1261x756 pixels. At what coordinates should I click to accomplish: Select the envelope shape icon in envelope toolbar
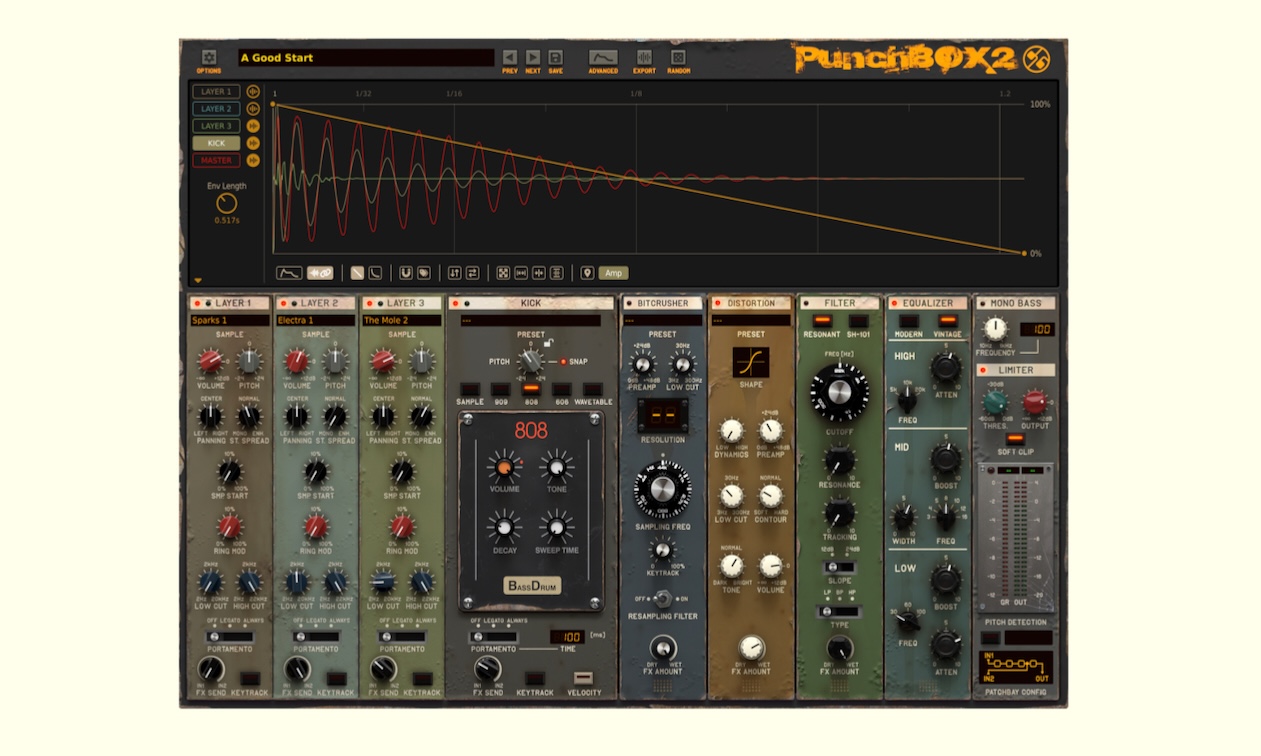(x=289, y=272)
